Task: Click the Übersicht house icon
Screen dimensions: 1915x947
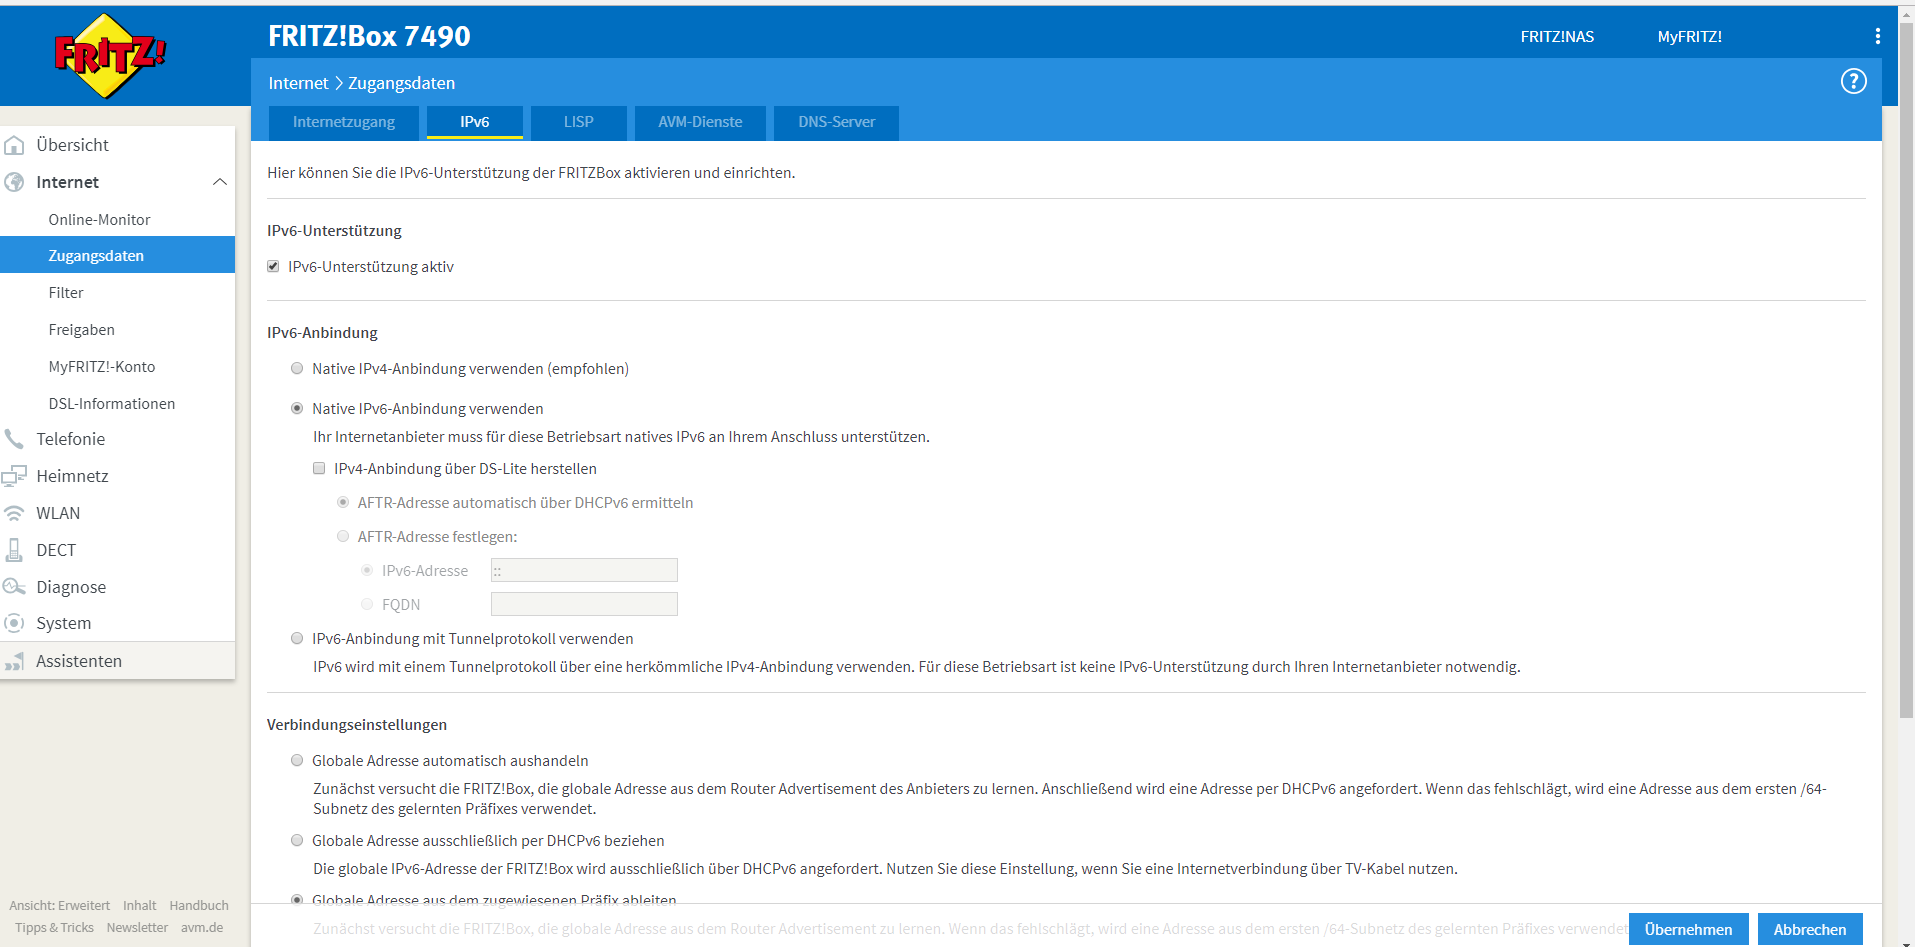Action: coord(14,145)
